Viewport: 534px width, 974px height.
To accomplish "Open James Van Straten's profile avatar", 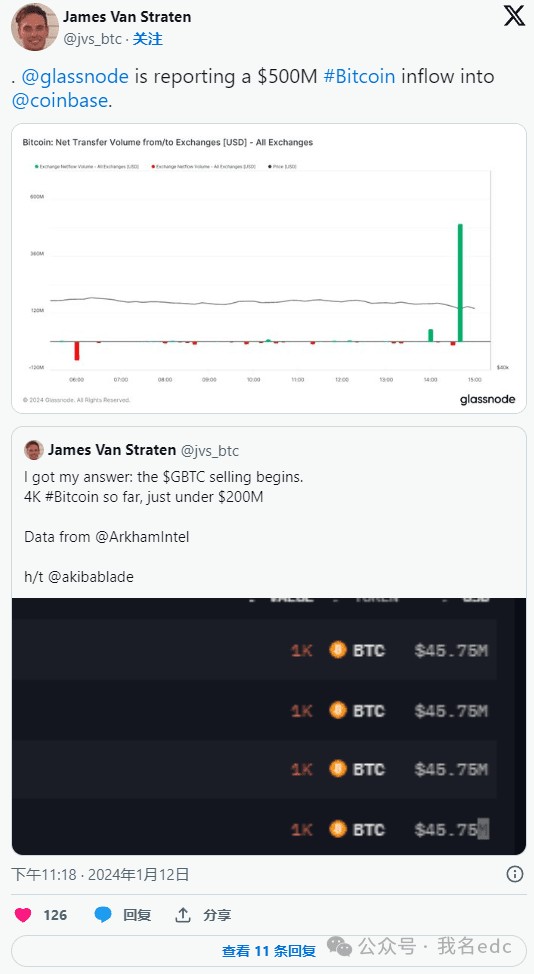I will pos(34,27).
